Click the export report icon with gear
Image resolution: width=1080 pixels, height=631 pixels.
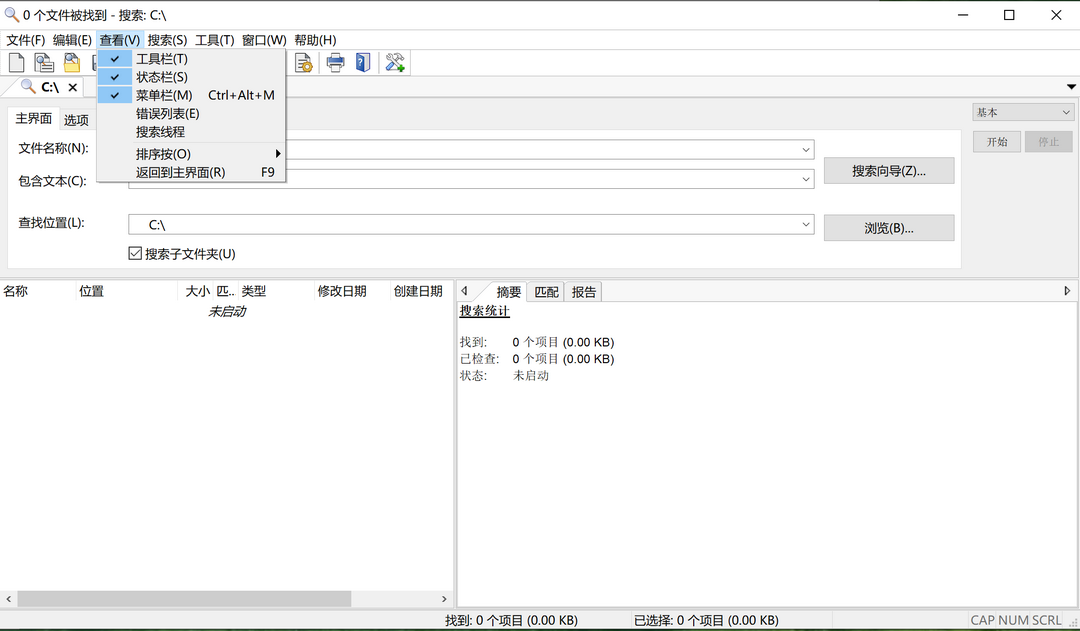pyautogui.click(x=303, y=62)
